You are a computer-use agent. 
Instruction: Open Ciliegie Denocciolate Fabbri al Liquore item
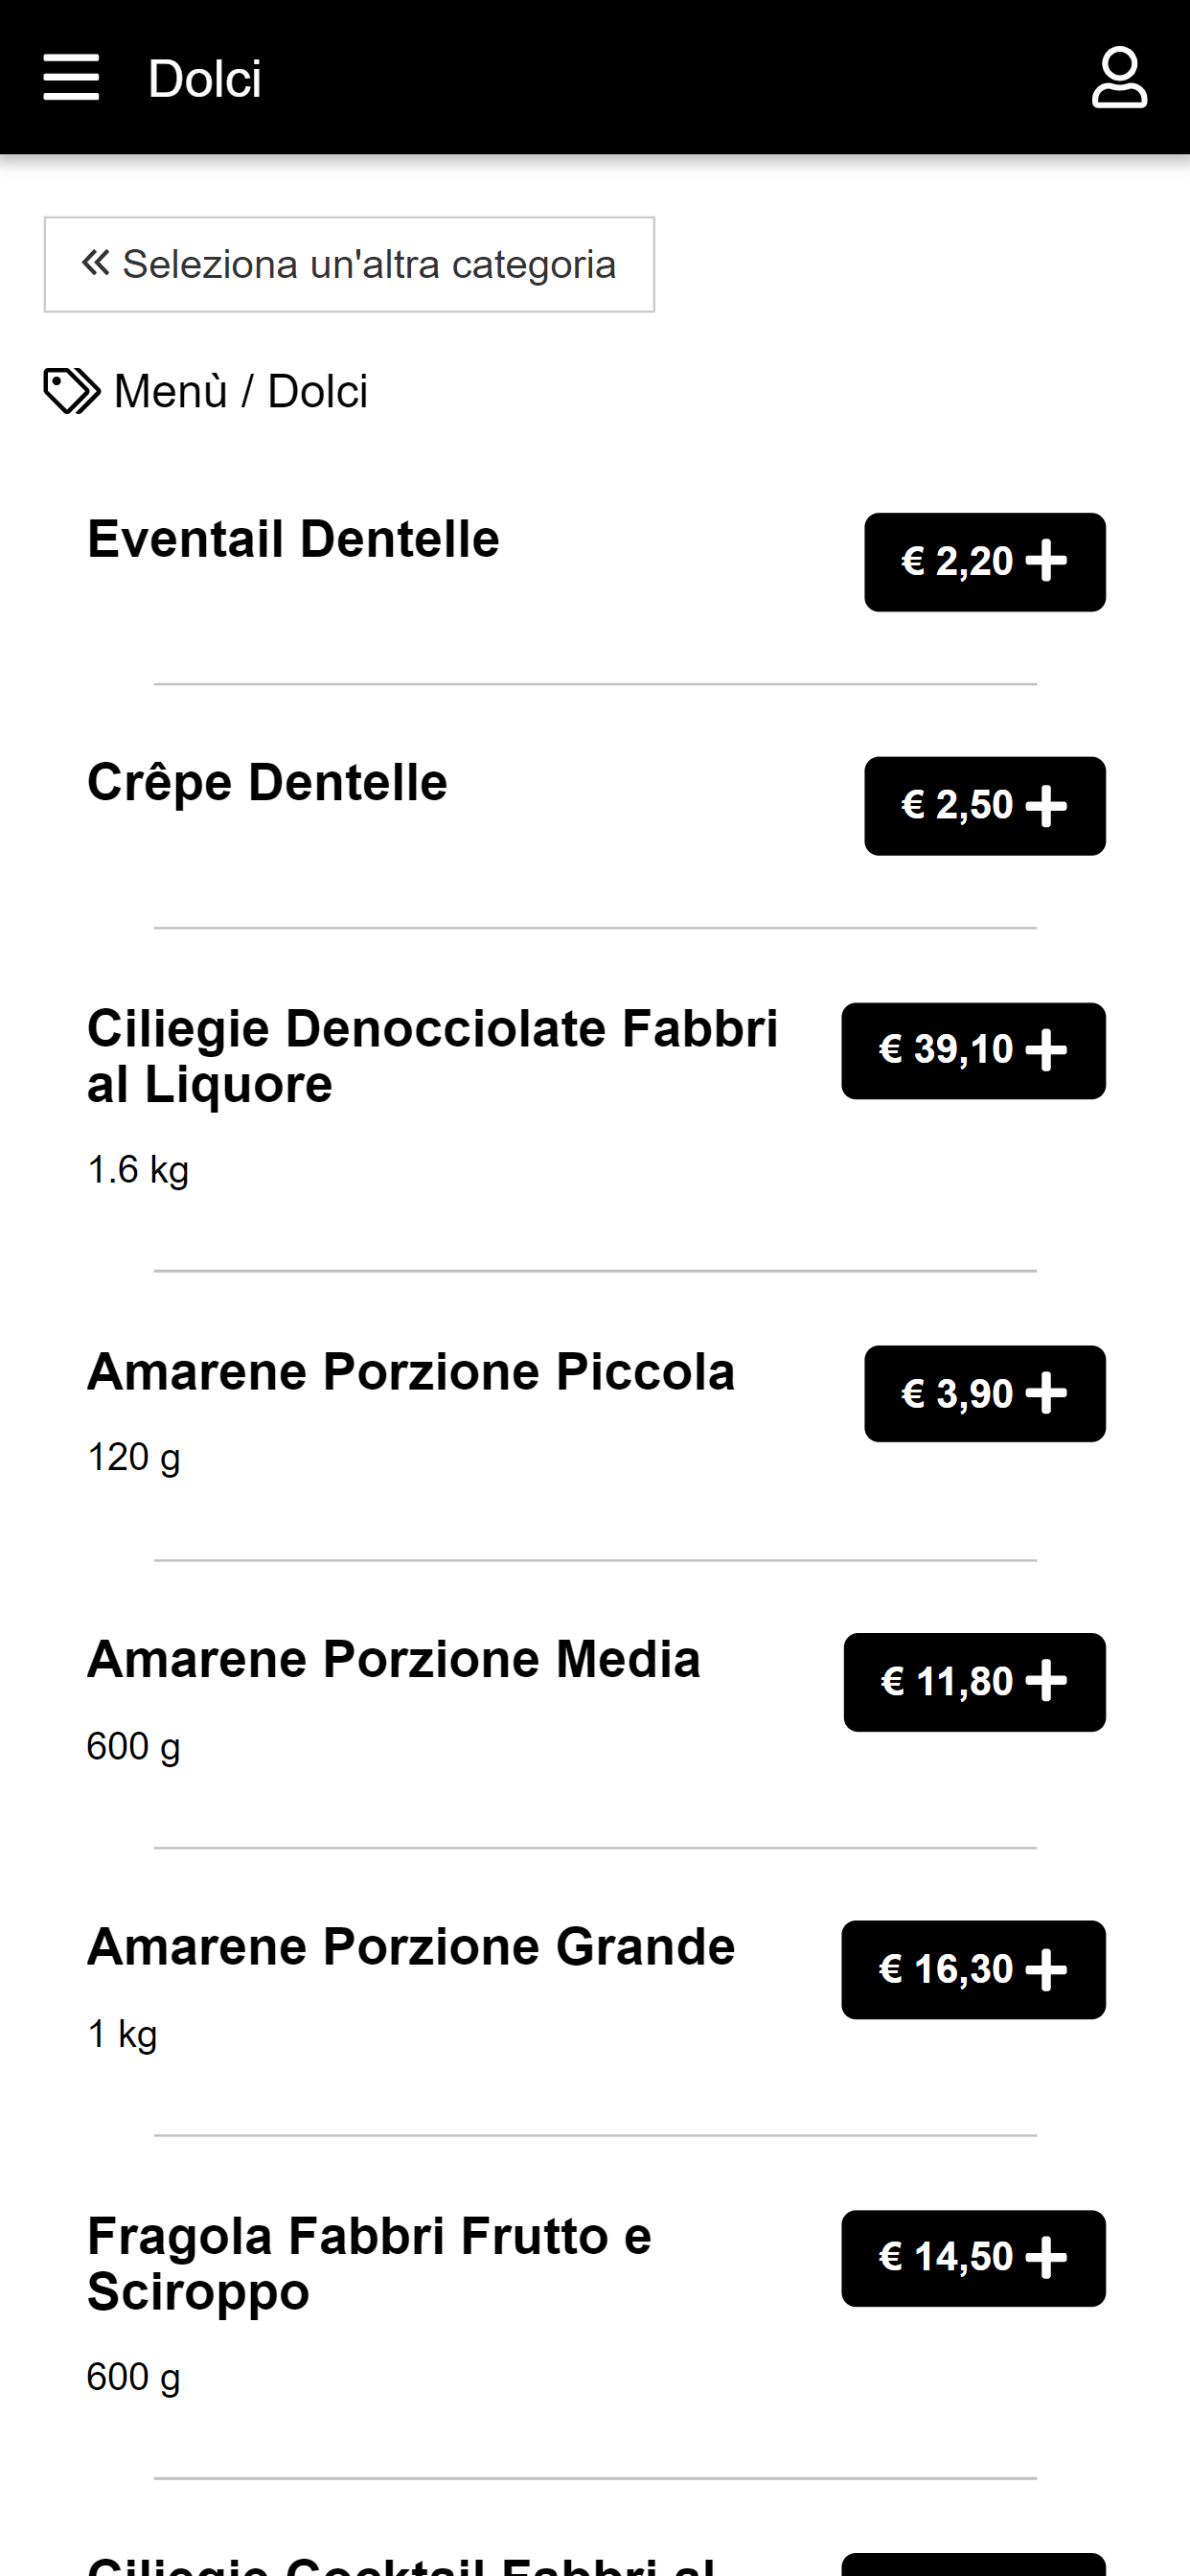click(432, 1056)
